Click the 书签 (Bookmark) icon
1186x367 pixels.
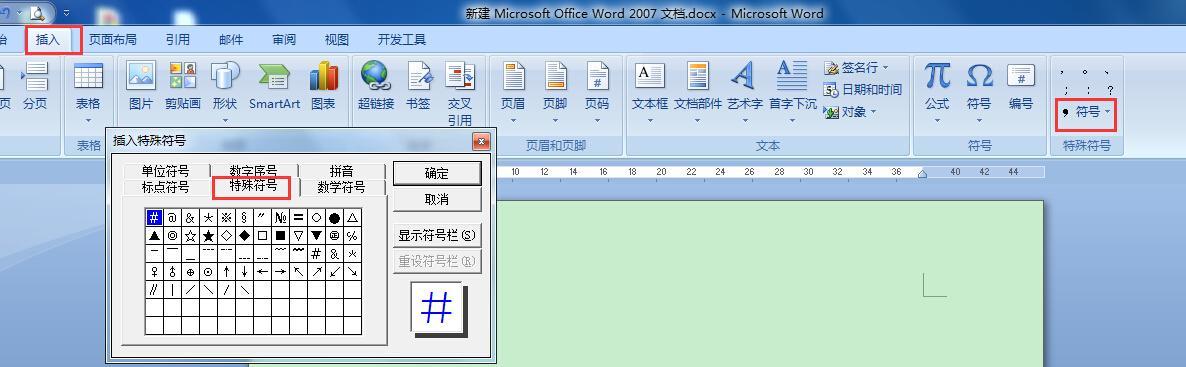tap(418, 86)
